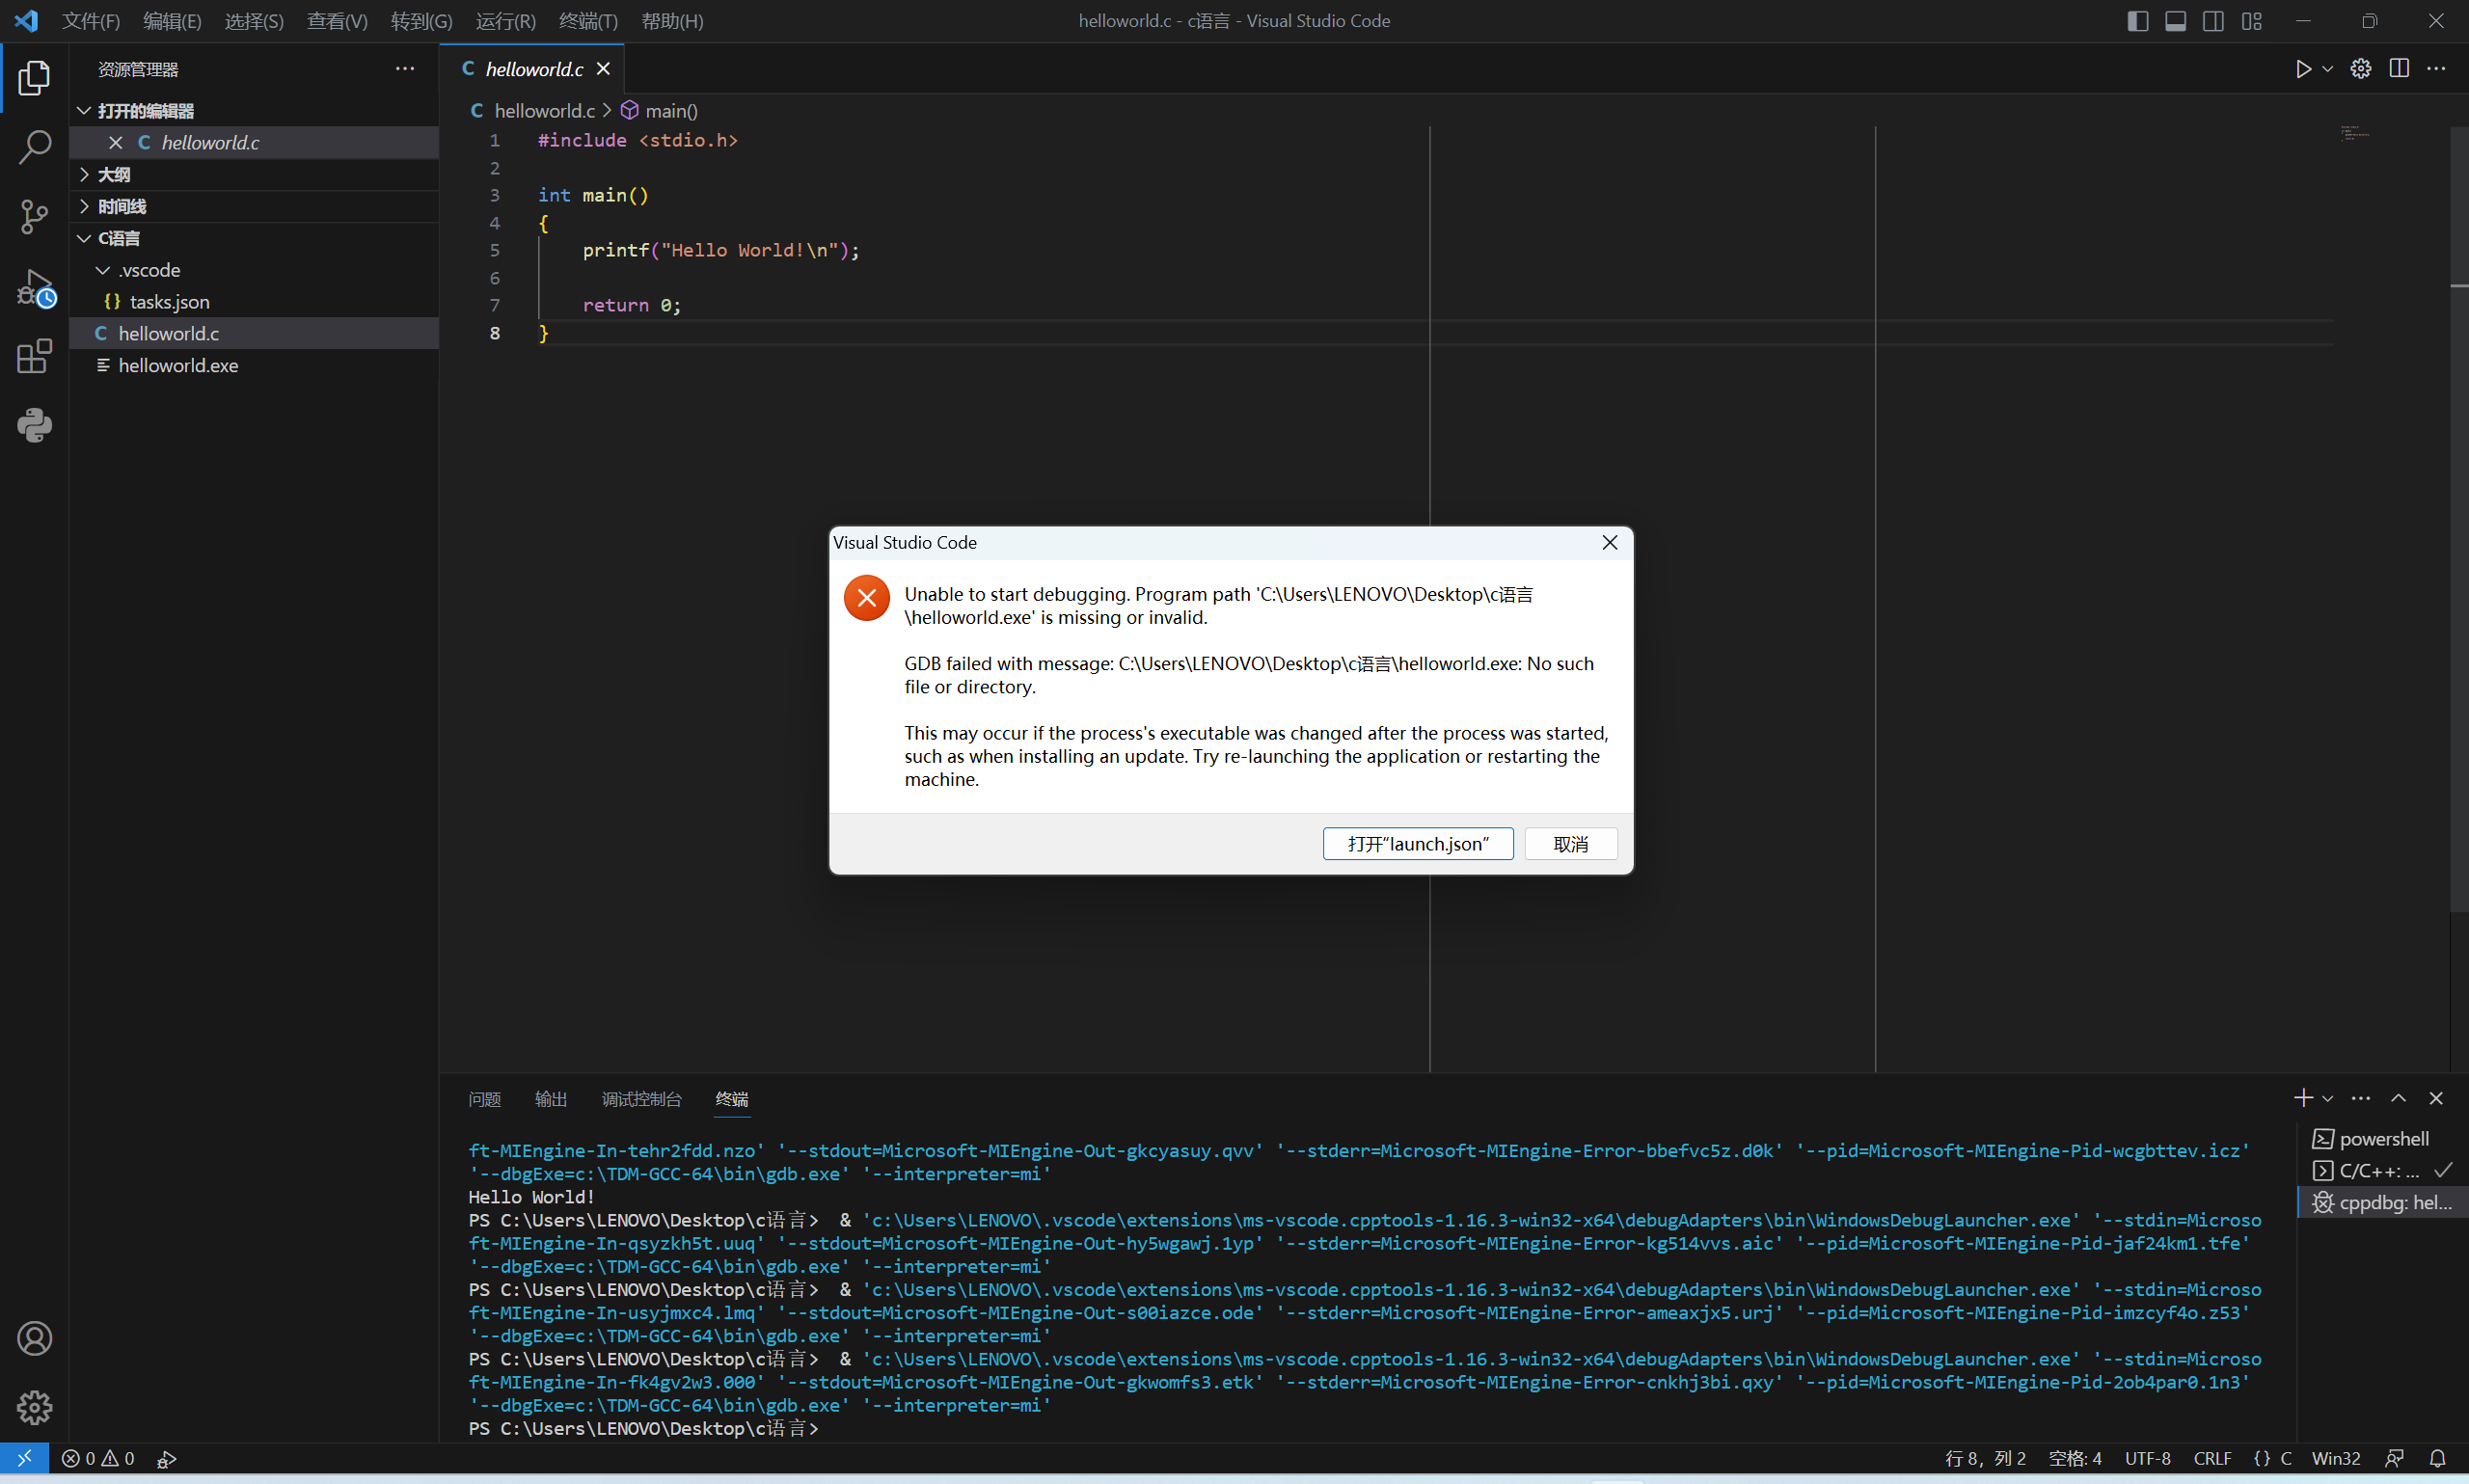Click the split editor right icon

2398,69
